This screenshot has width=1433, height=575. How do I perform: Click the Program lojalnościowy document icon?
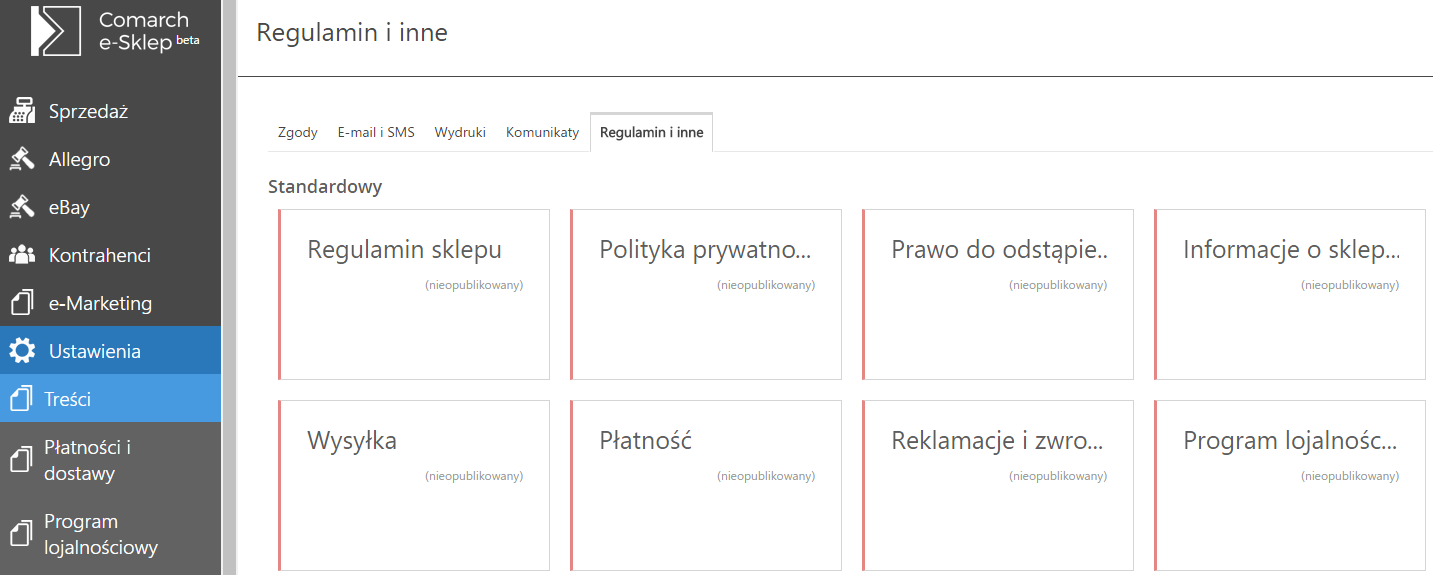pyautogui.click(x=21, y=535)
